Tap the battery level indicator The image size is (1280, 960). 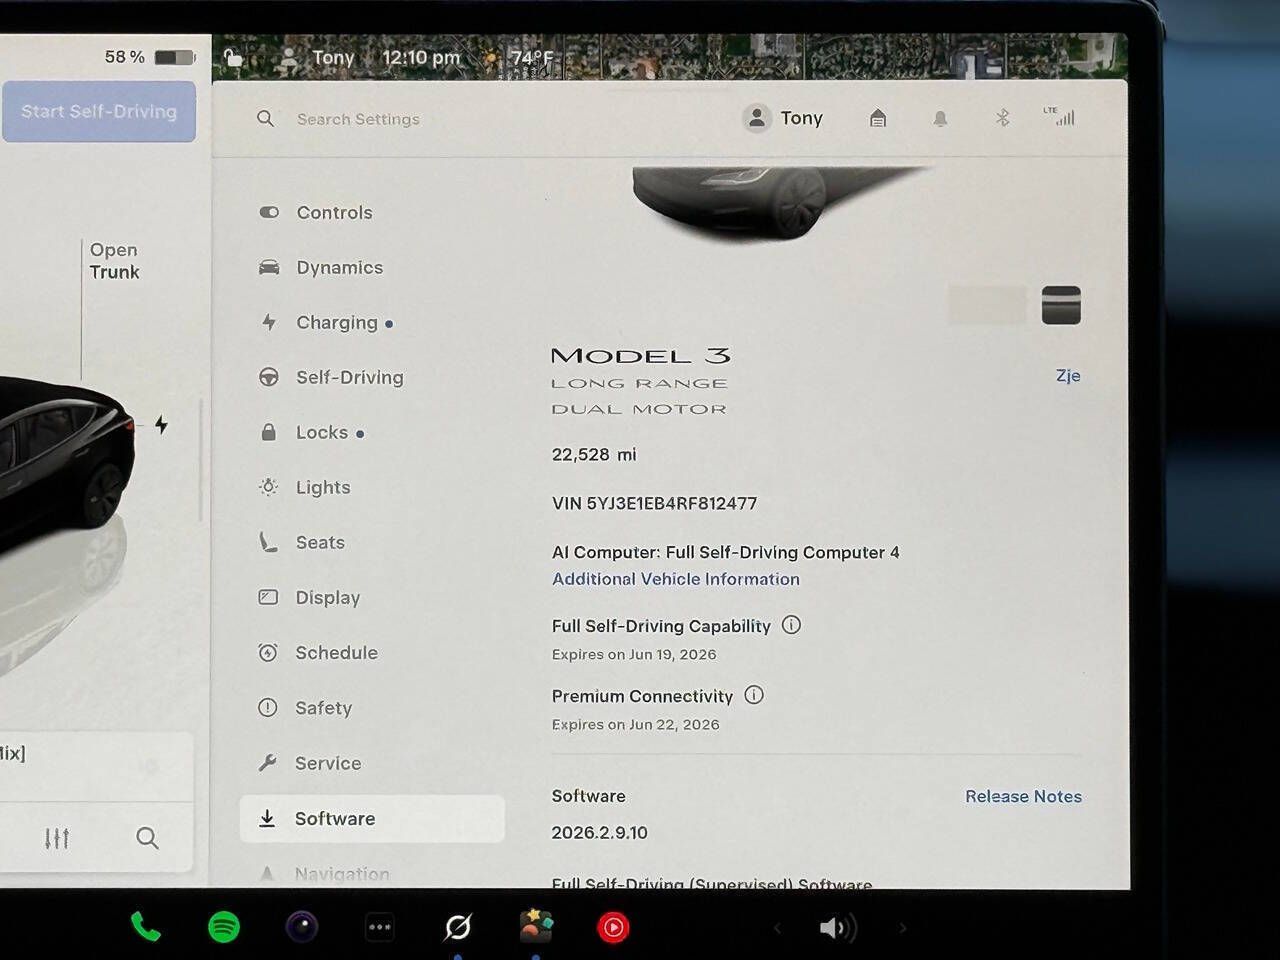(149, 57)
